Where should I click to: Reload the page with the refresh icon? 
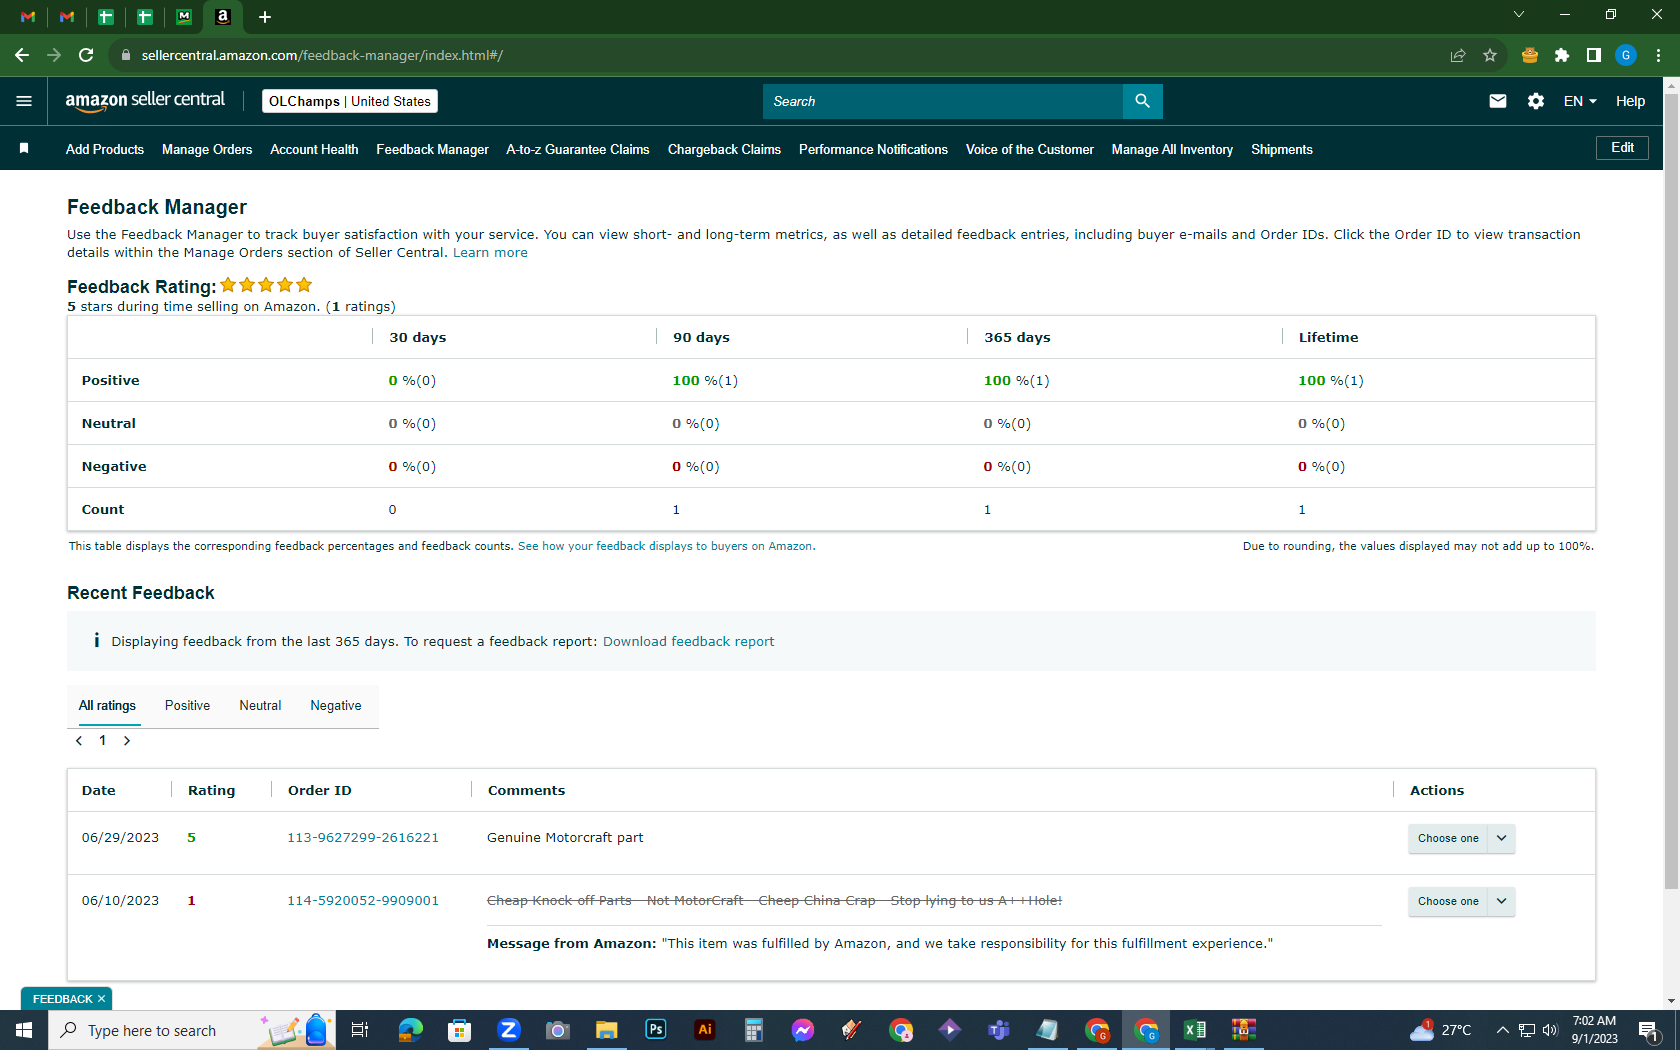pyautogui.click(x=87, y=55)
